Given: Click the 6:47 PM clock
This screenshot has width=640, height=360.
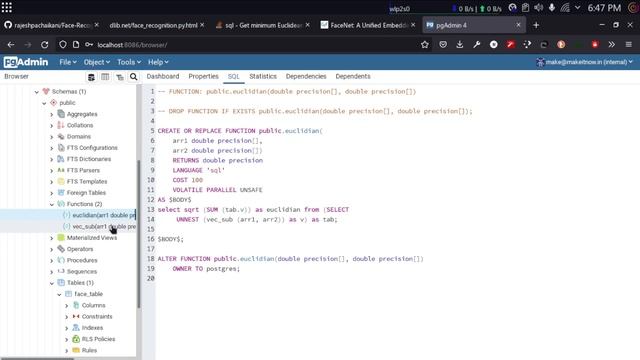Looking at the screenshot, I should pos(604,8).
